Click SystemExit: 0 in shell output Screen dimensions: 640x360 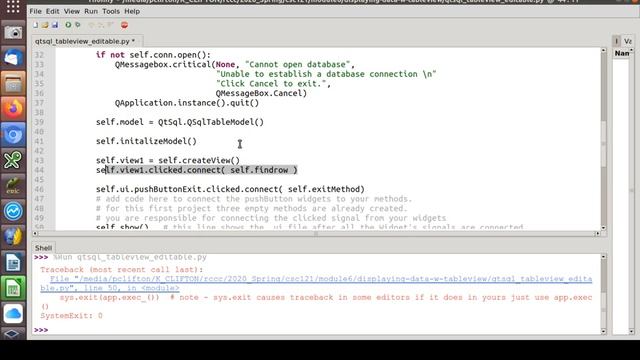pyautogui.click(x=71, y=316)
